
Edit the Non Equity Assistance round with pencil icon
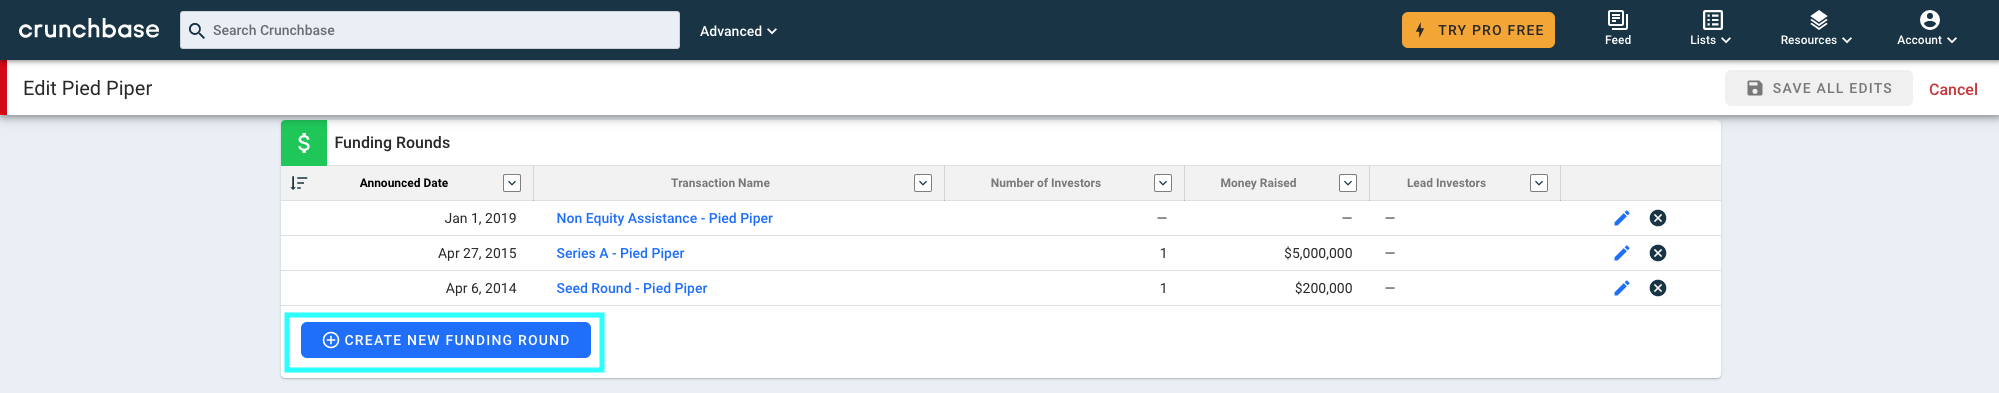point(1622,218)
